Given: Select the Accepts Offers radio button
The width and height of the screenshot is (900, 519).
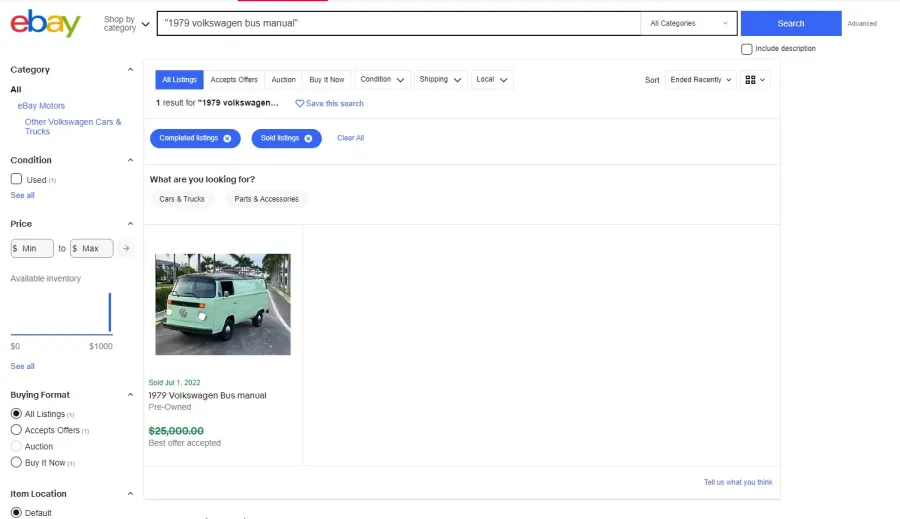Looking at the screenshot, I should [x=16, y=429].
